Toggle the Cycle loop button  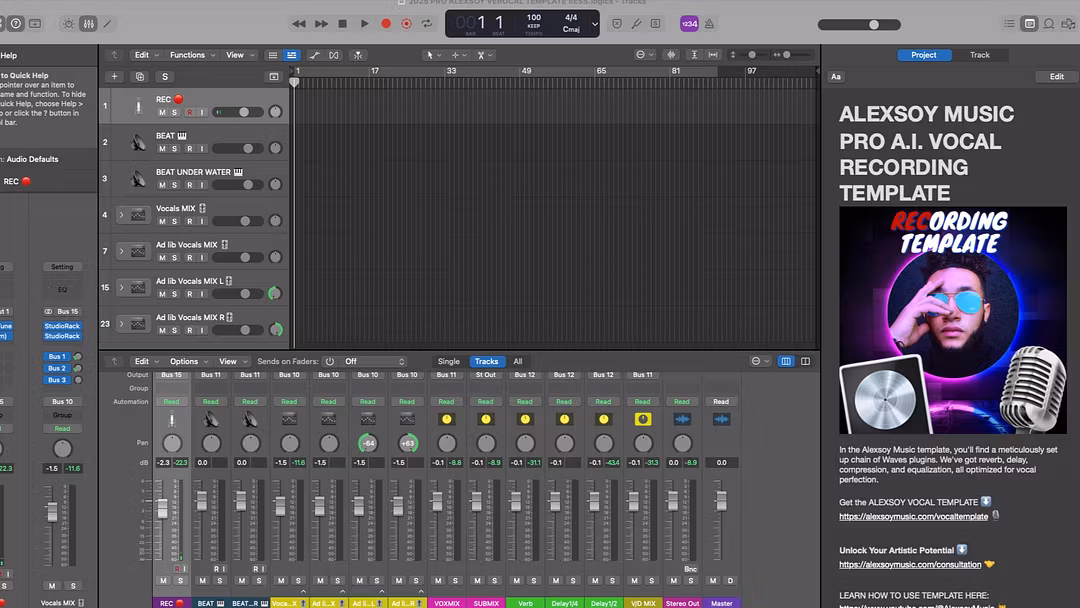coord(427,24)
